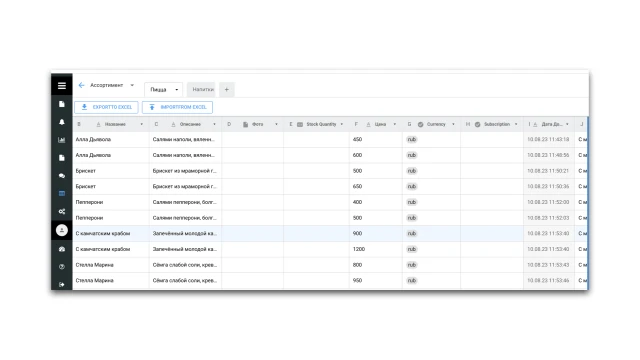Select Брискет name in the 650 row
The image size is (640, 360).
pos(85,187)
